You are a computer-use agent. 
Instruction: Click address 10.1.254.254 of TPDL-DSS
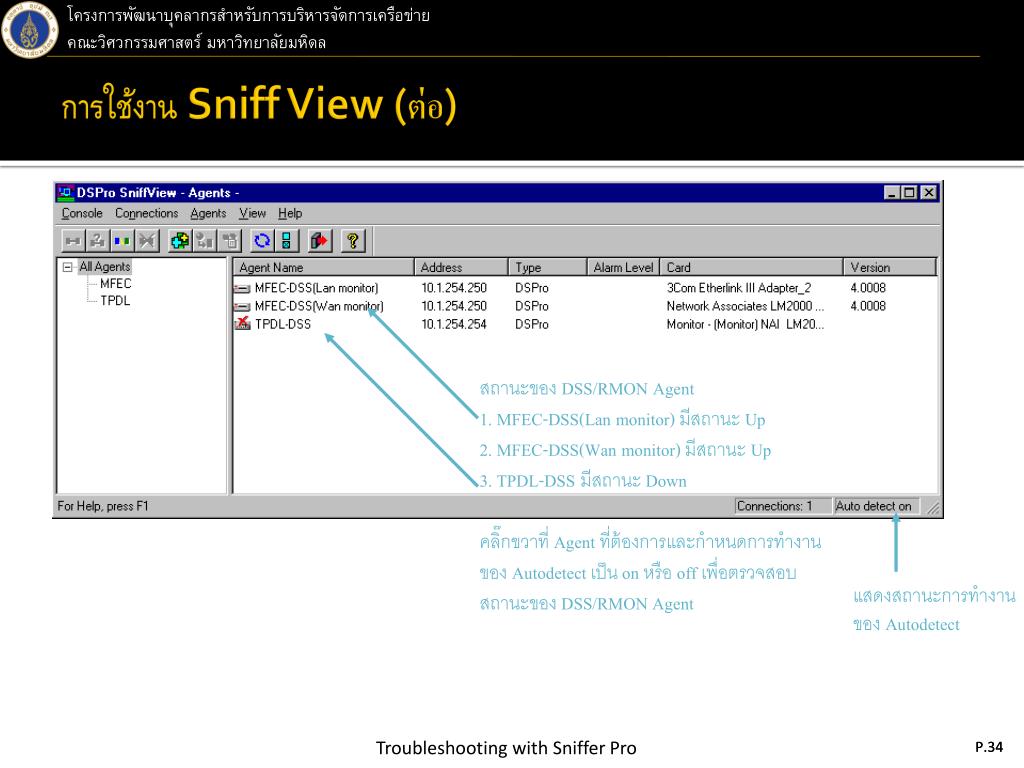454,324
